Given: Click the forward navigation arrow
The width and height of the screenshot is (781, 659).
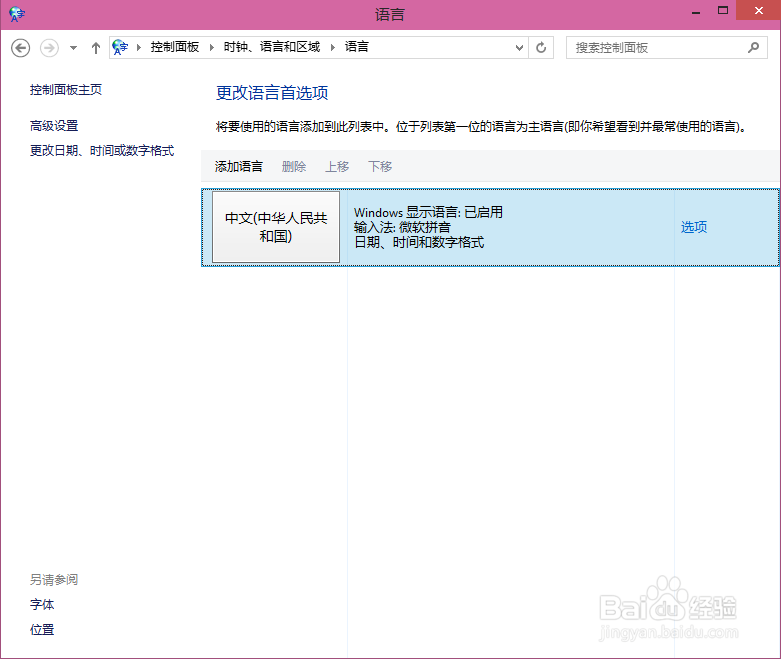Looking at the screenshot, I should 49,48.
